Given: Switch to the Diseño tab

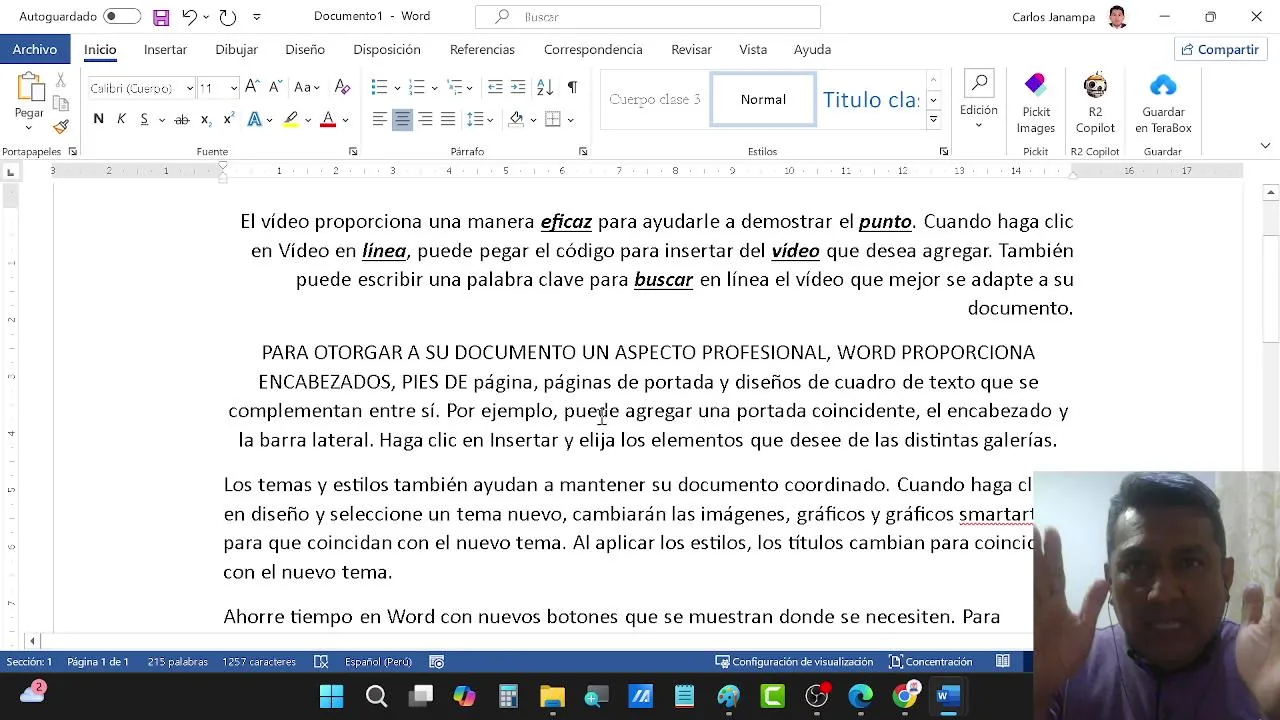Looking at the screenshot, I should point(305,49).
